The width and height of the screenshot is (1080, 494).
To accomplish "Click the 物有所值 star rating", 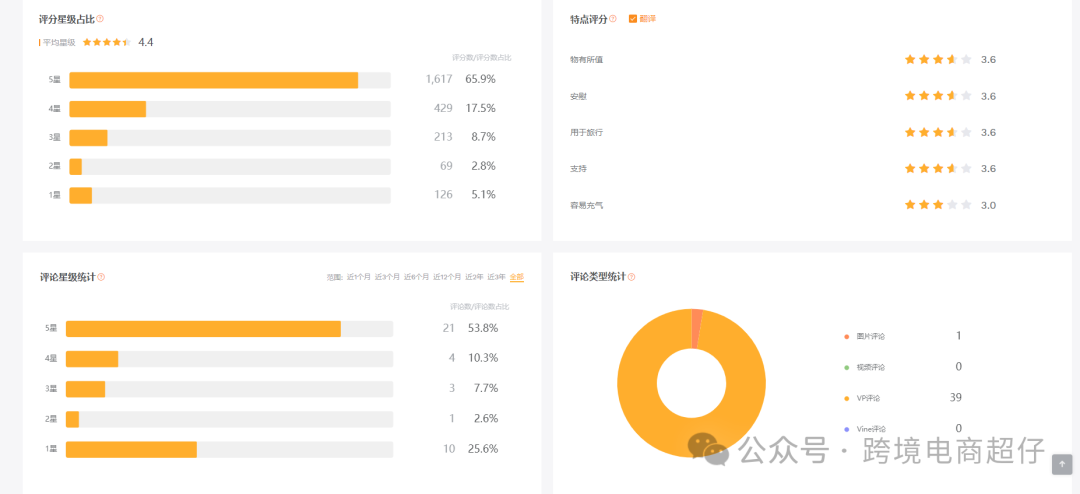I will click(937, 60).
